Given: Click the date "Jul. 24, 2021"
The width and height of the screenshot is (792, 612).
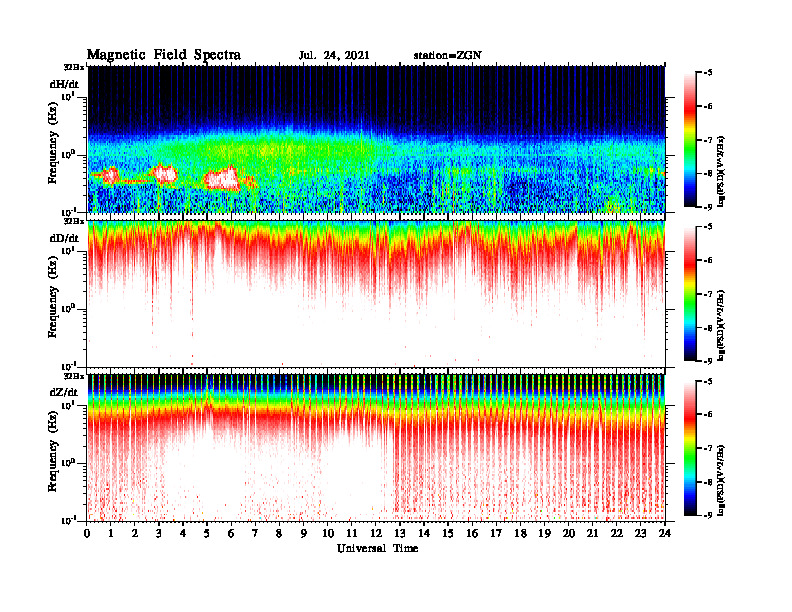Looking at the screenshot, I should 334,56.
